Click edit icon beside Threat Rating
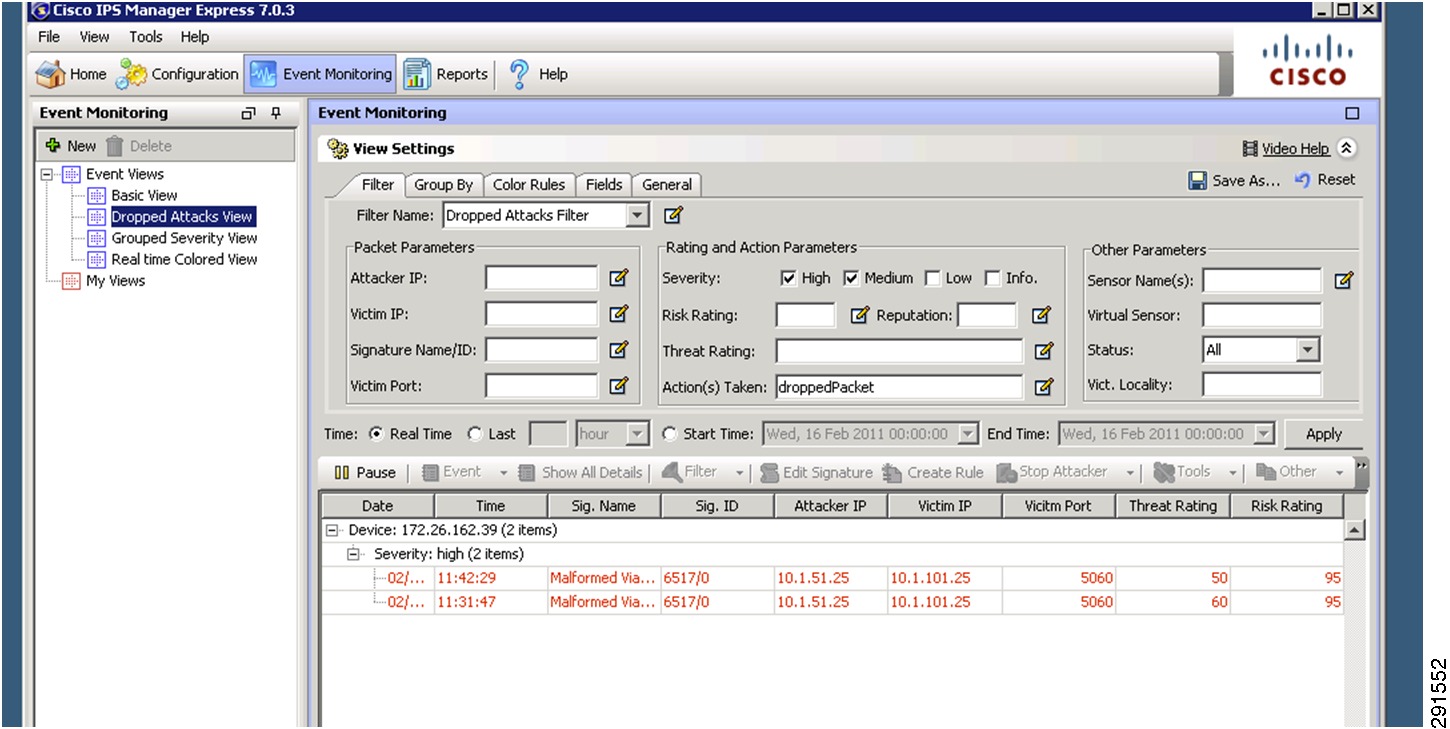 click(x=1044, y=351)
